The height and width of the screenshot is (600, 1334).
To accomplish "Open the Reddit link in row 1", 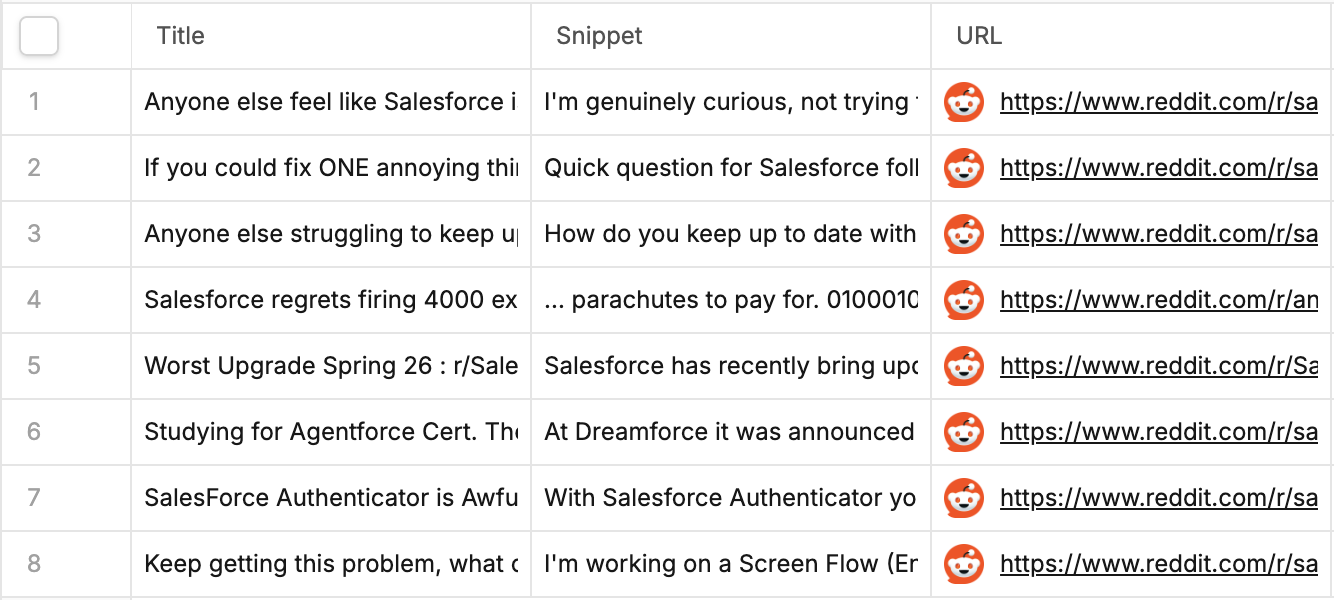I will tap(1158, 102).
